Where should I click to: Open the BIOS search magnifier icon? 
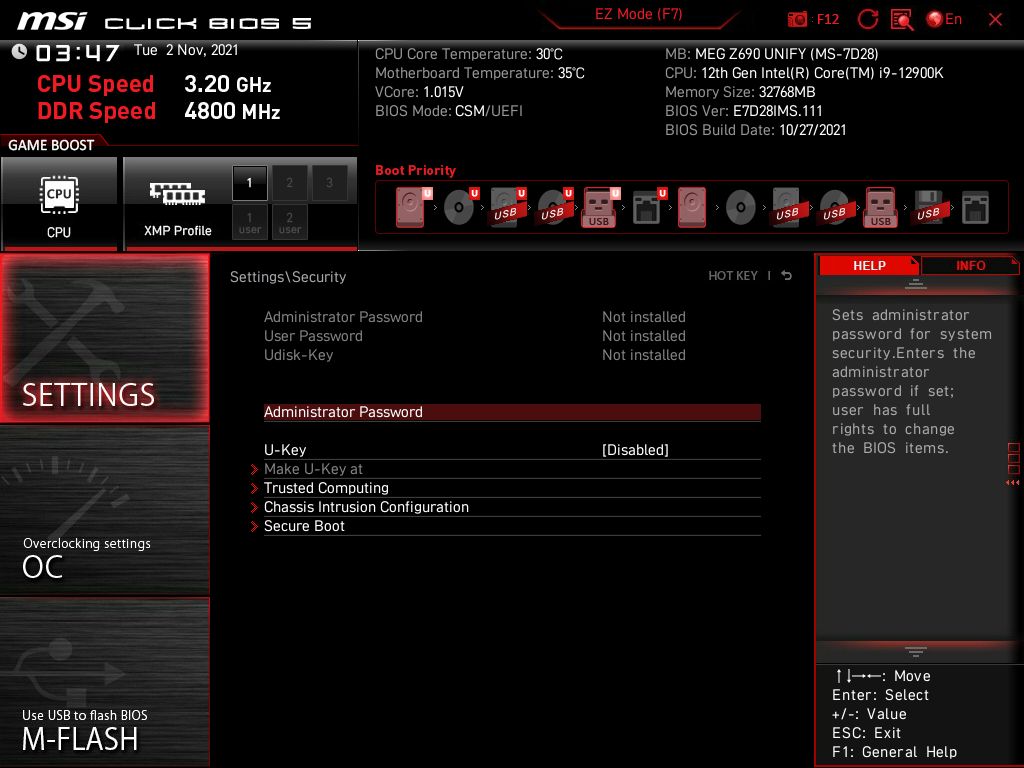click(902, 20)
